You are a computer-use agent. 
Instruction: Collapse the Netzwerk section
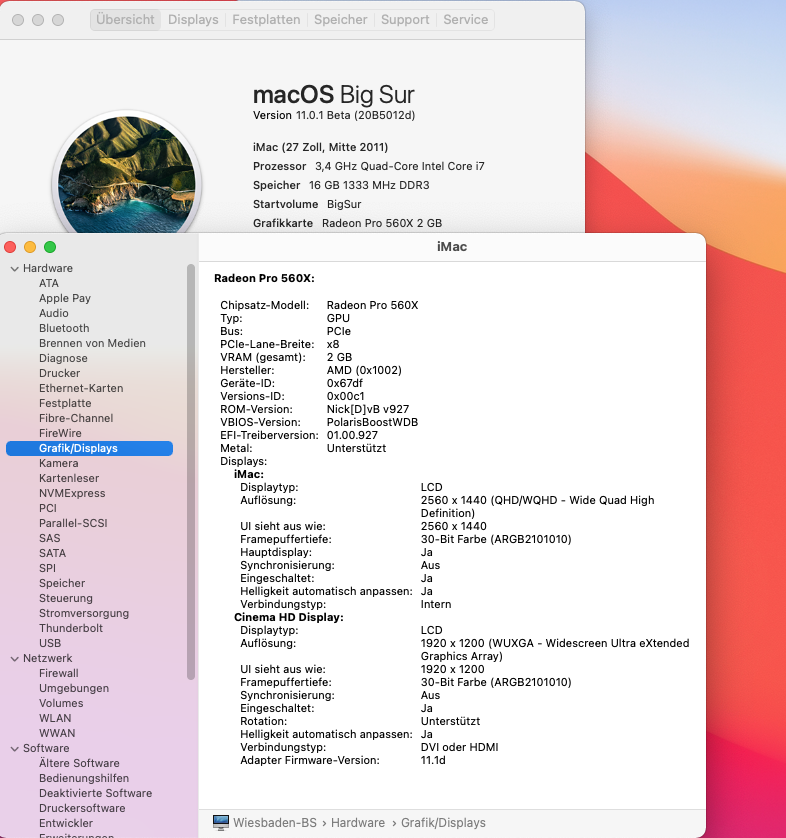[x=14, y=659]
